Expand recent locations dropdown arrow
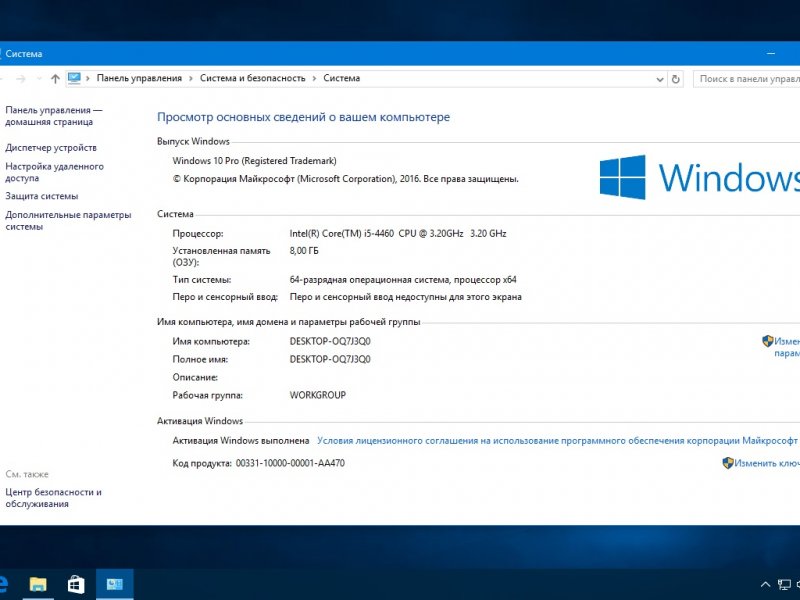The height and width of the screenshot is (600, 800). (x=39, y=79)
